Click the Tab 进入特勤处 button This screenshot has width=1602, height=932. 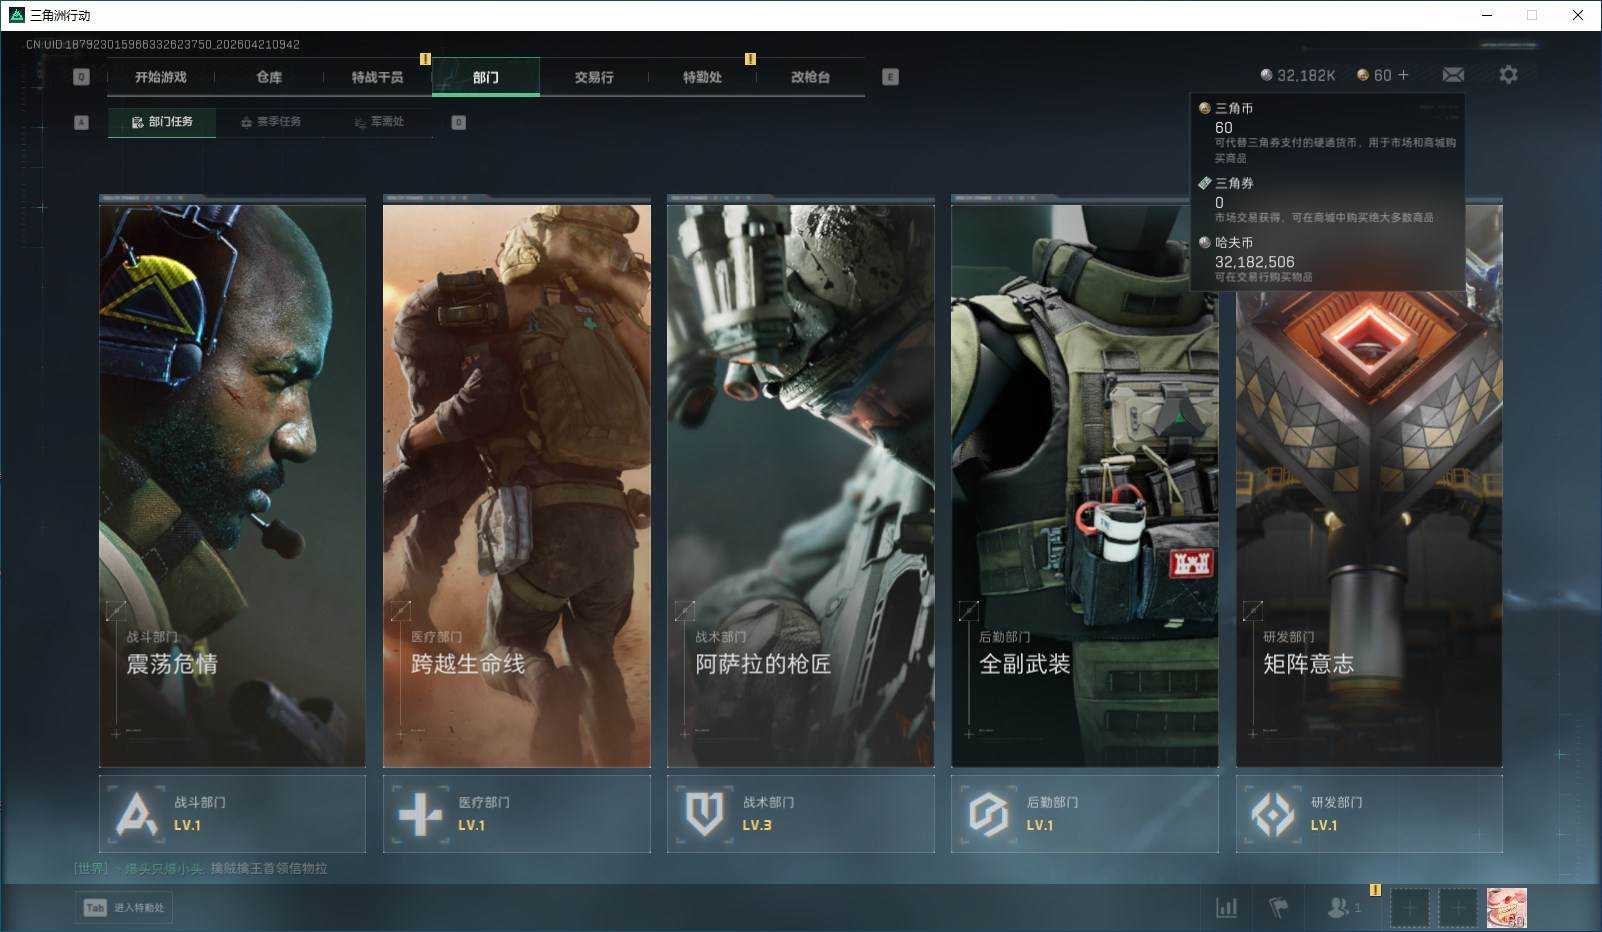point(124,908)
